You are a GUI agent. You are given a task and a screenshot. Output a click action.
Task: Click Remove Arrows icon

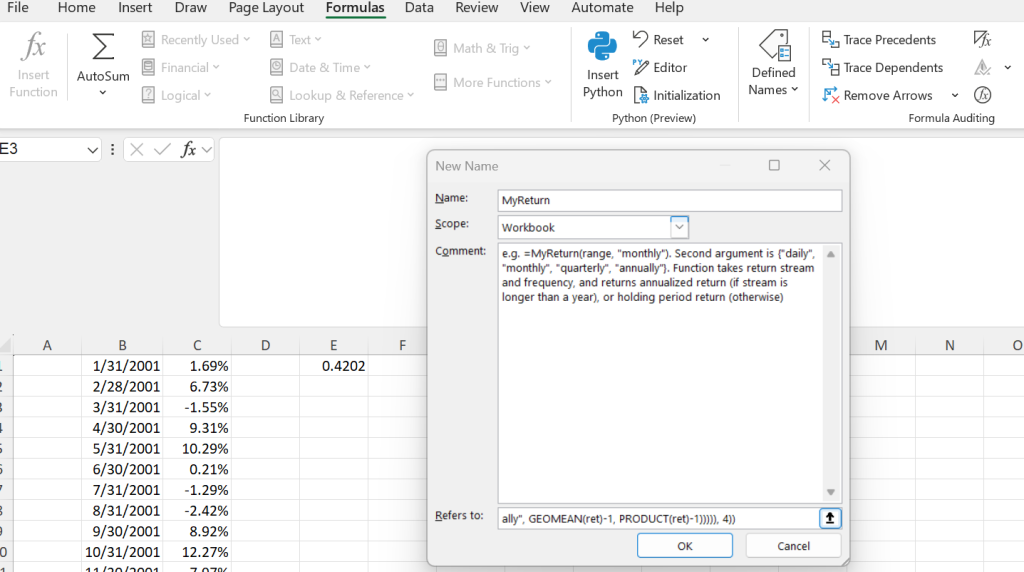pos(830,96)
